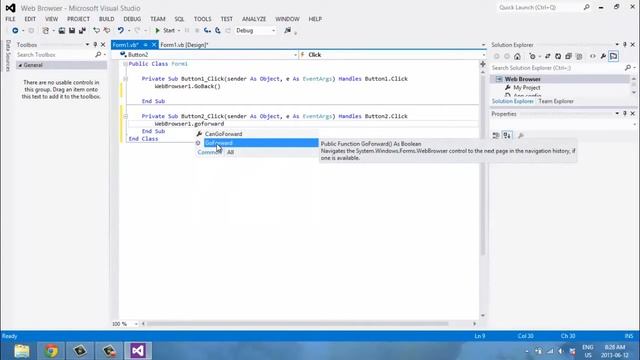
Task: Click in the Search Toolbox field
Action: [x=55, y=55]
